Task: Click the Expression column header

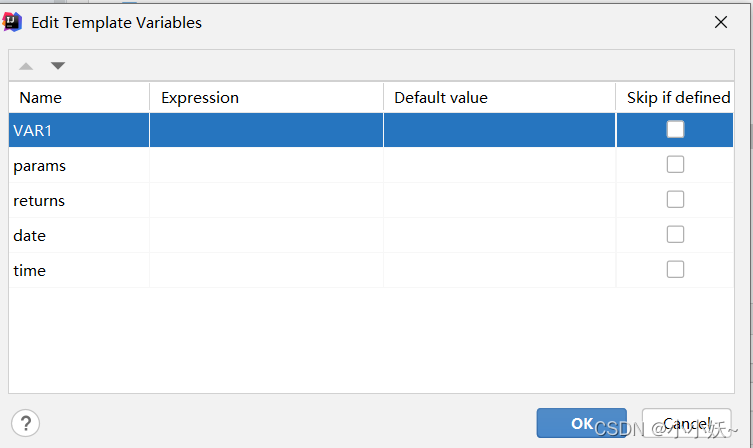Action: 266,97
